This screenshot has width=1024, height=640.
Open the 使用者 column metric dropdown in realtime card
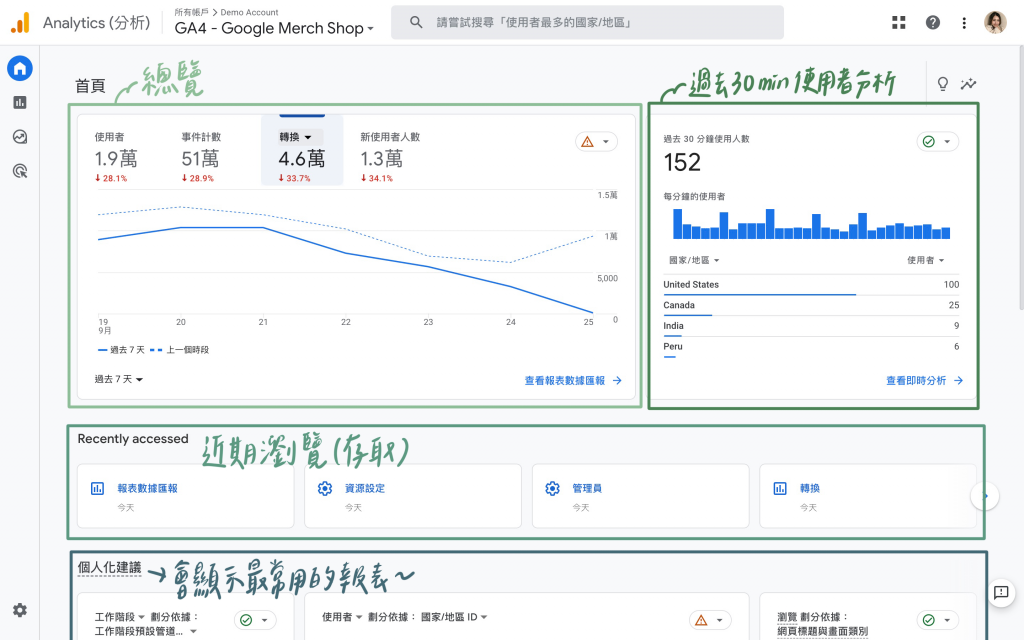925,260
